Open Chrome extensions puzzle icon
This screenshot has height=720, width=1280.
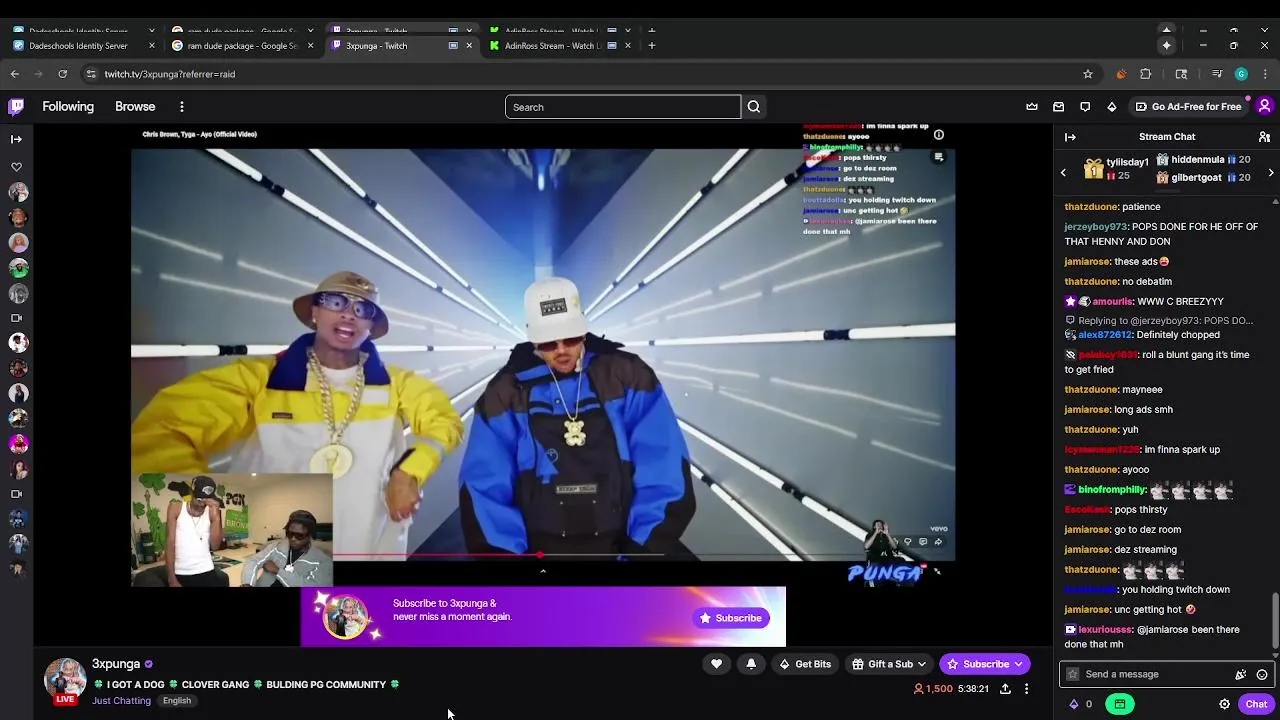coord(1146,74)
